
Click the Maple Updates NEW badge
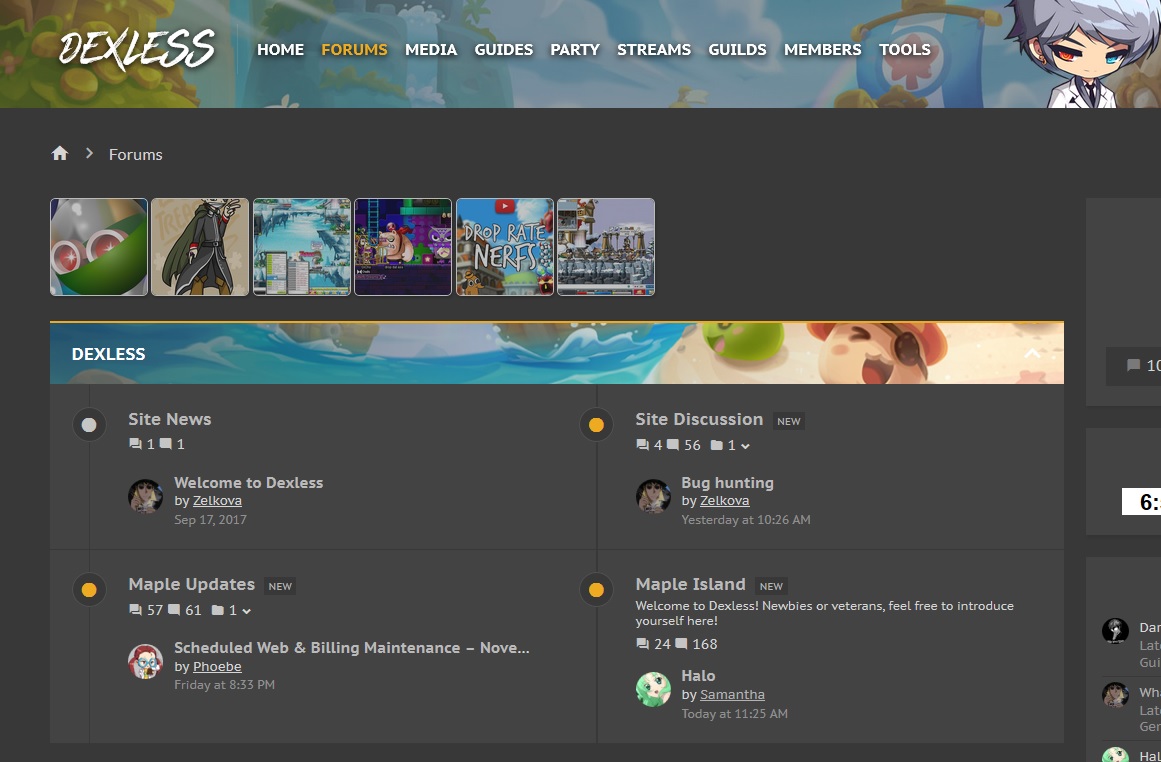coord(280,586)
